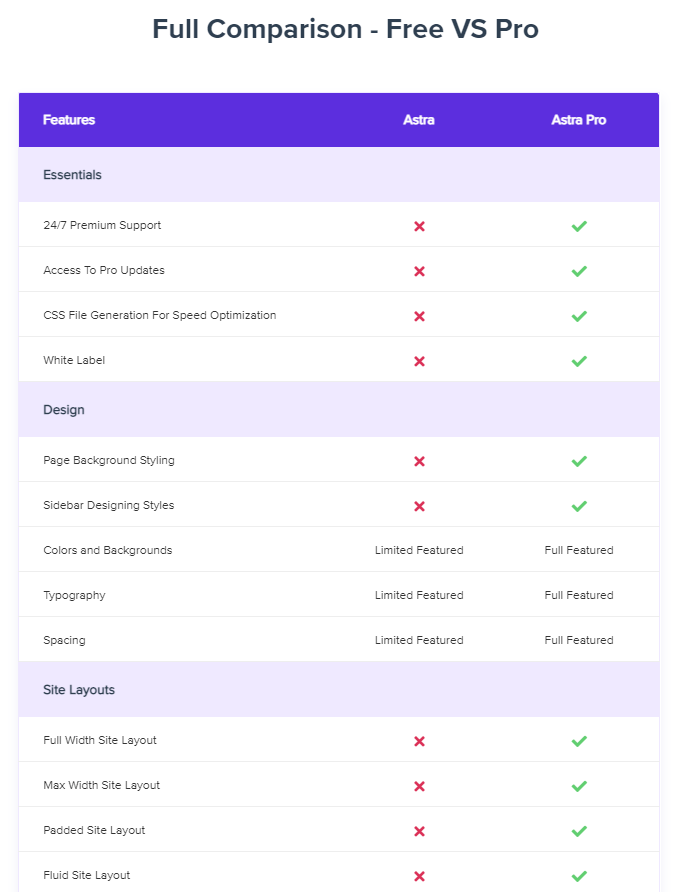Click red cross for Full Width Site Layout
Image resolution: width=680 pixels, height=892 pixels.
419,741
